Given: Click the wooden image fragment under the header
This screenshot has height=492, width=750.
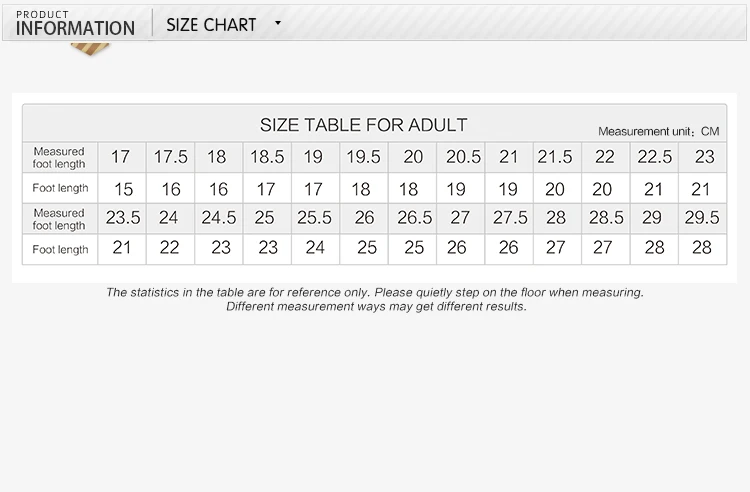Looking at the screenshot, I should tap(91, 48).
